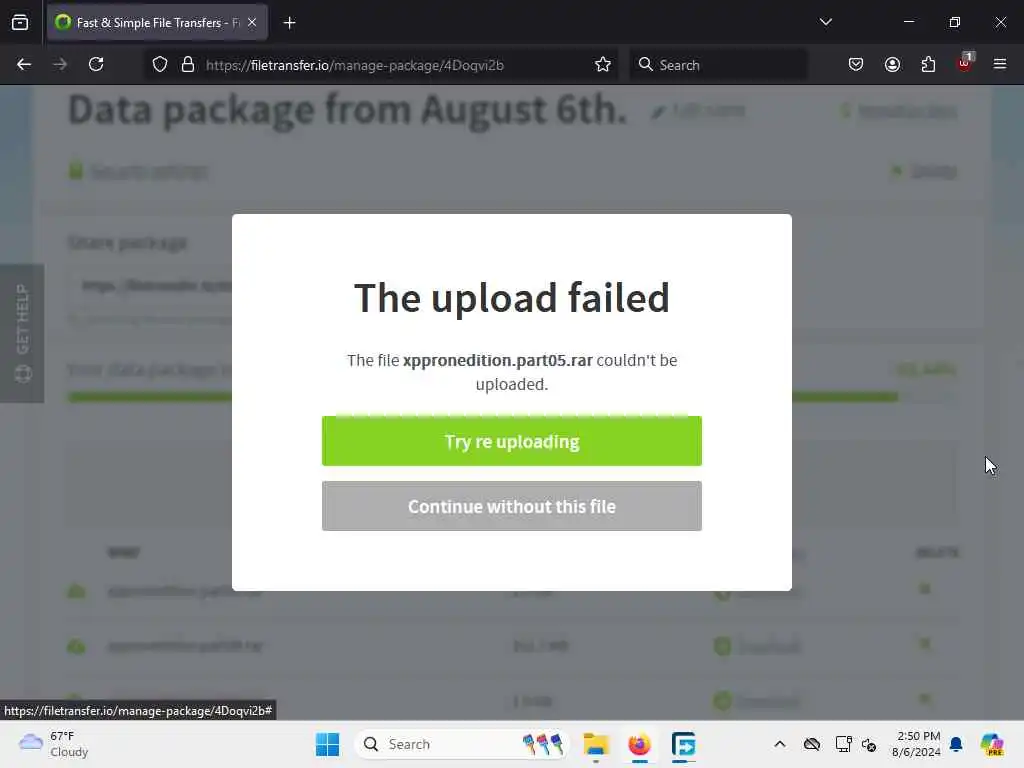Open the Firefox account icon
The image size is (1024, 768).
click(892, 64)
